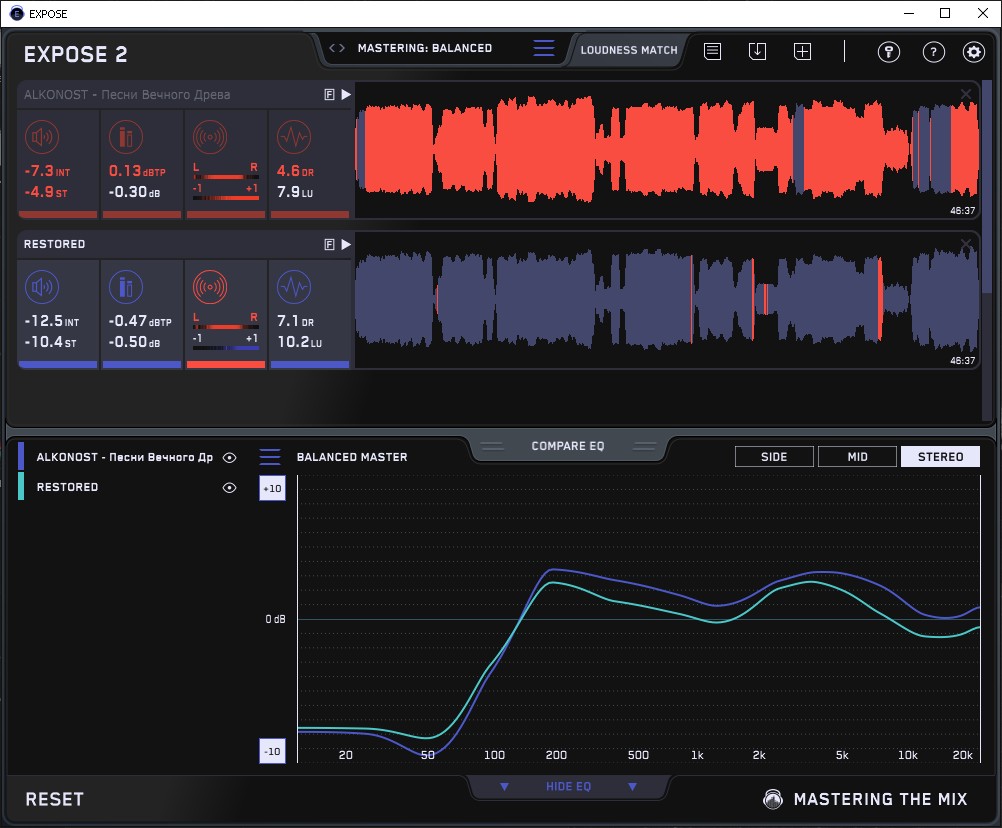Open the settings gear icon
Screen dimensions: 1002x828
pyautogui.click(x=973, y=52)
